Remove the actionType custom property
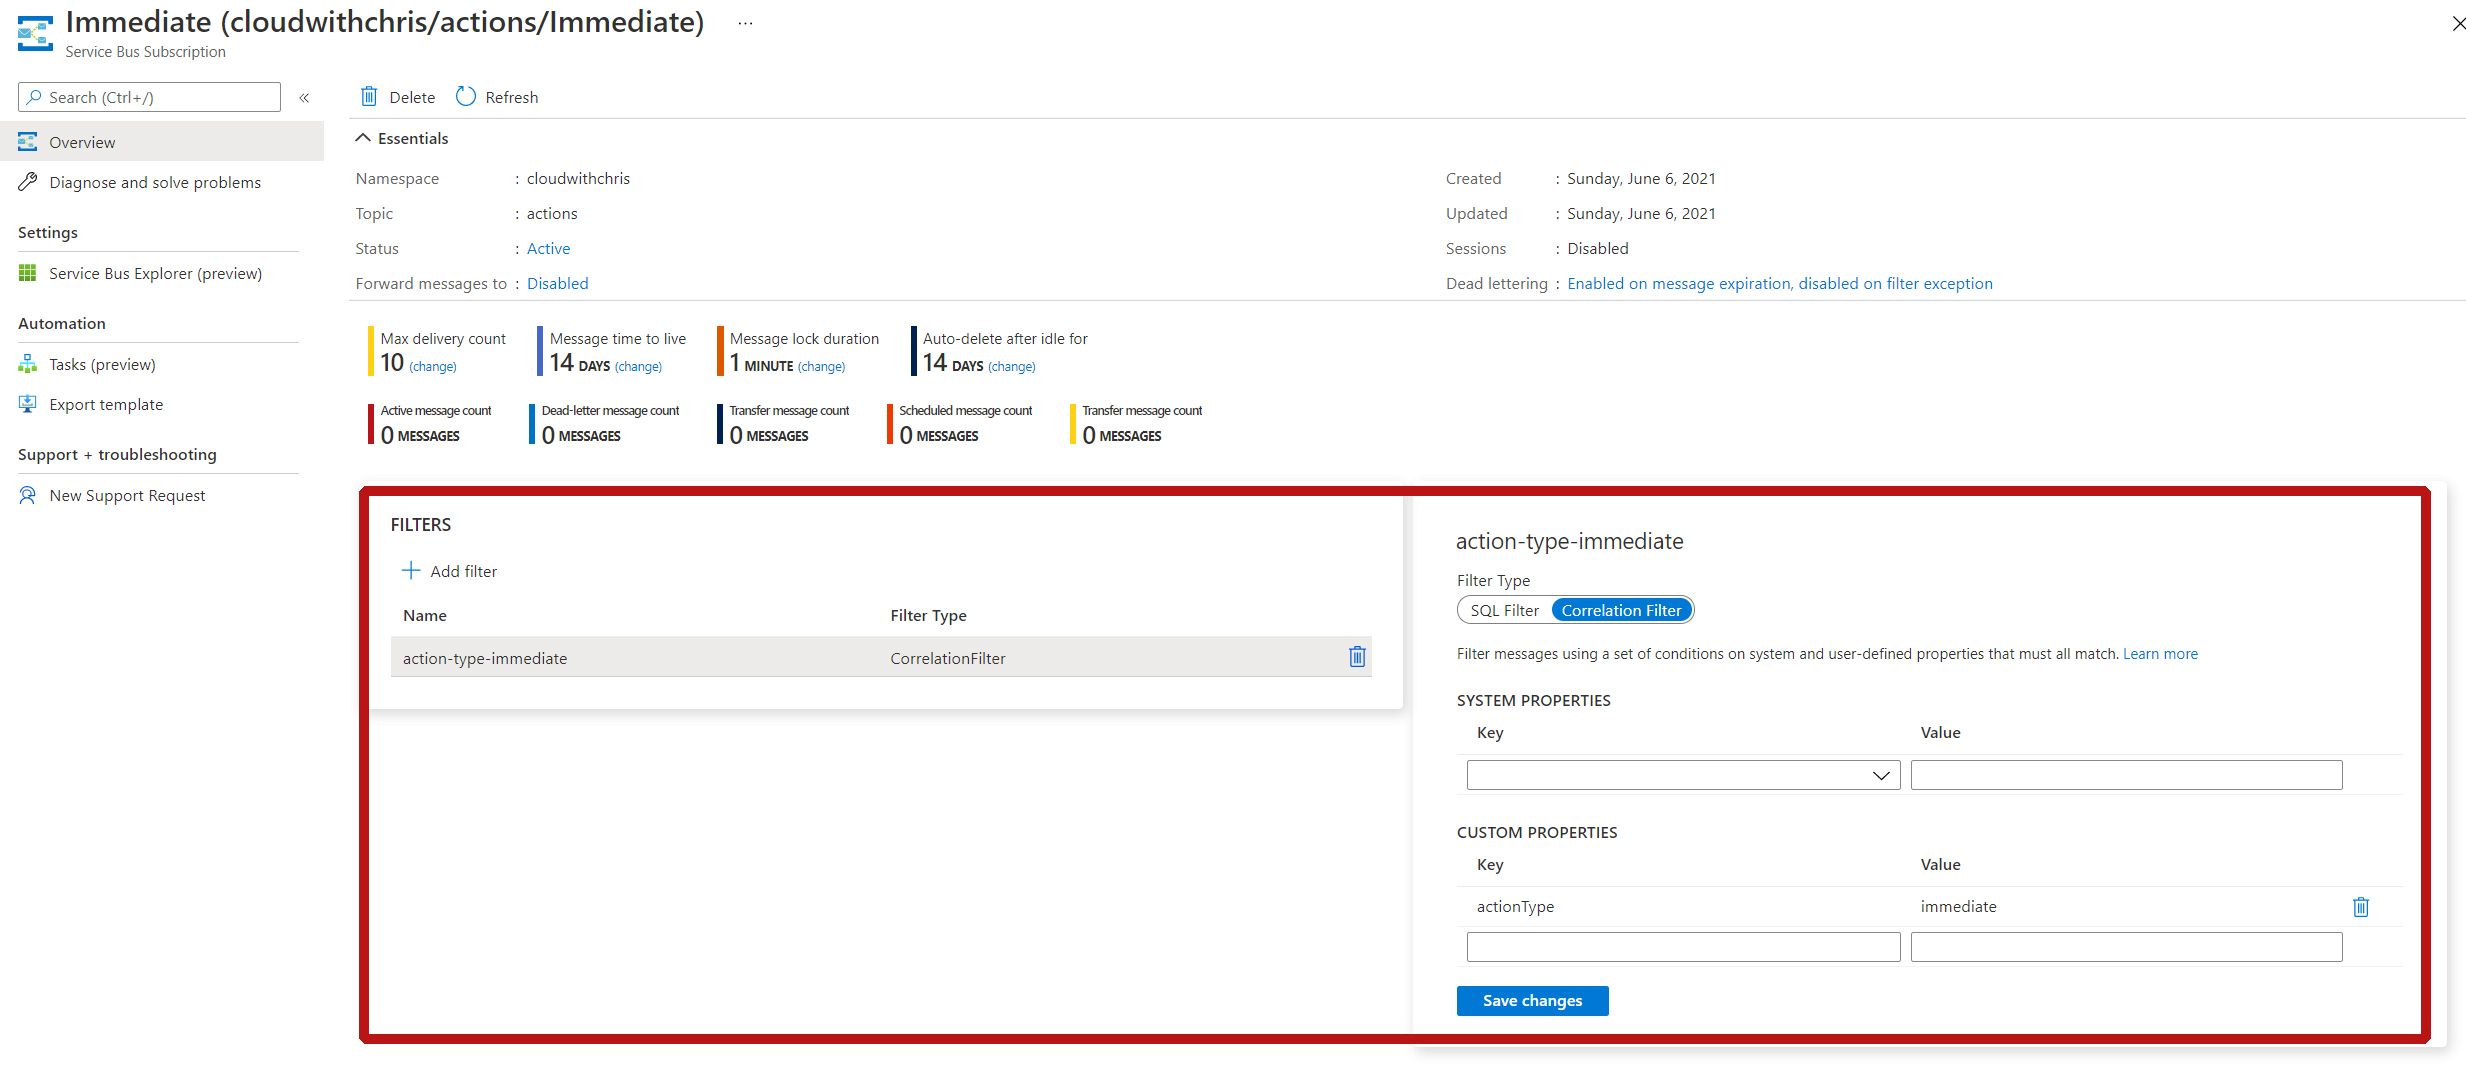The image size is (2466, 1074). point(2360,906)
